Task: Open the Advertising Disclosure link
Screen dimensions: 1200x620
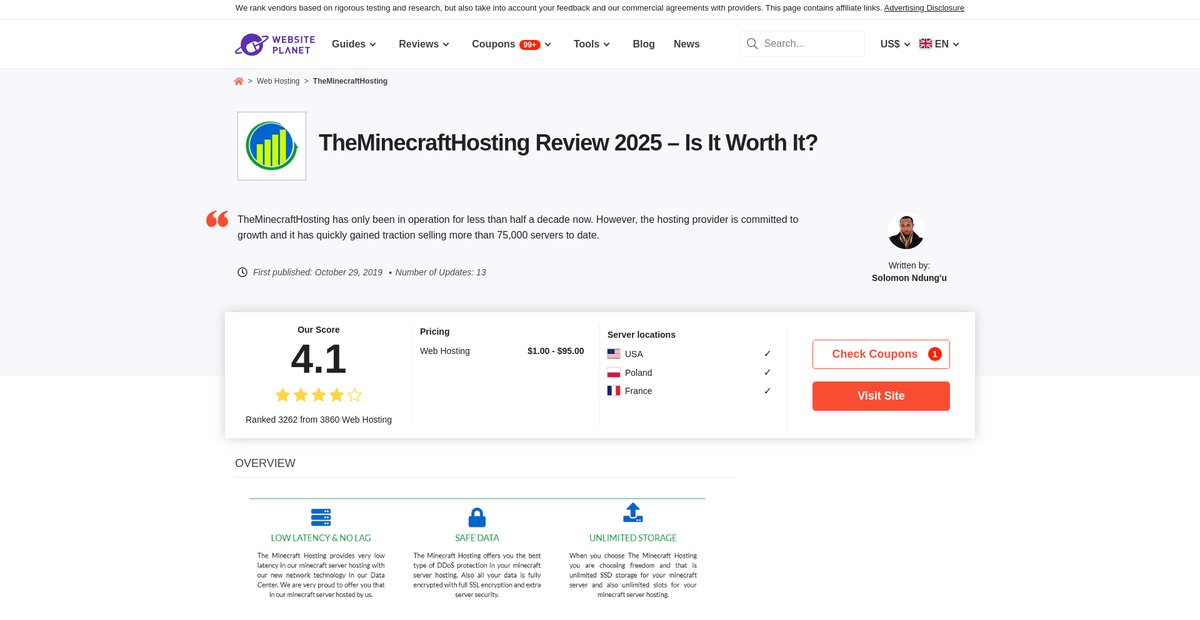Action: point(924,8)
